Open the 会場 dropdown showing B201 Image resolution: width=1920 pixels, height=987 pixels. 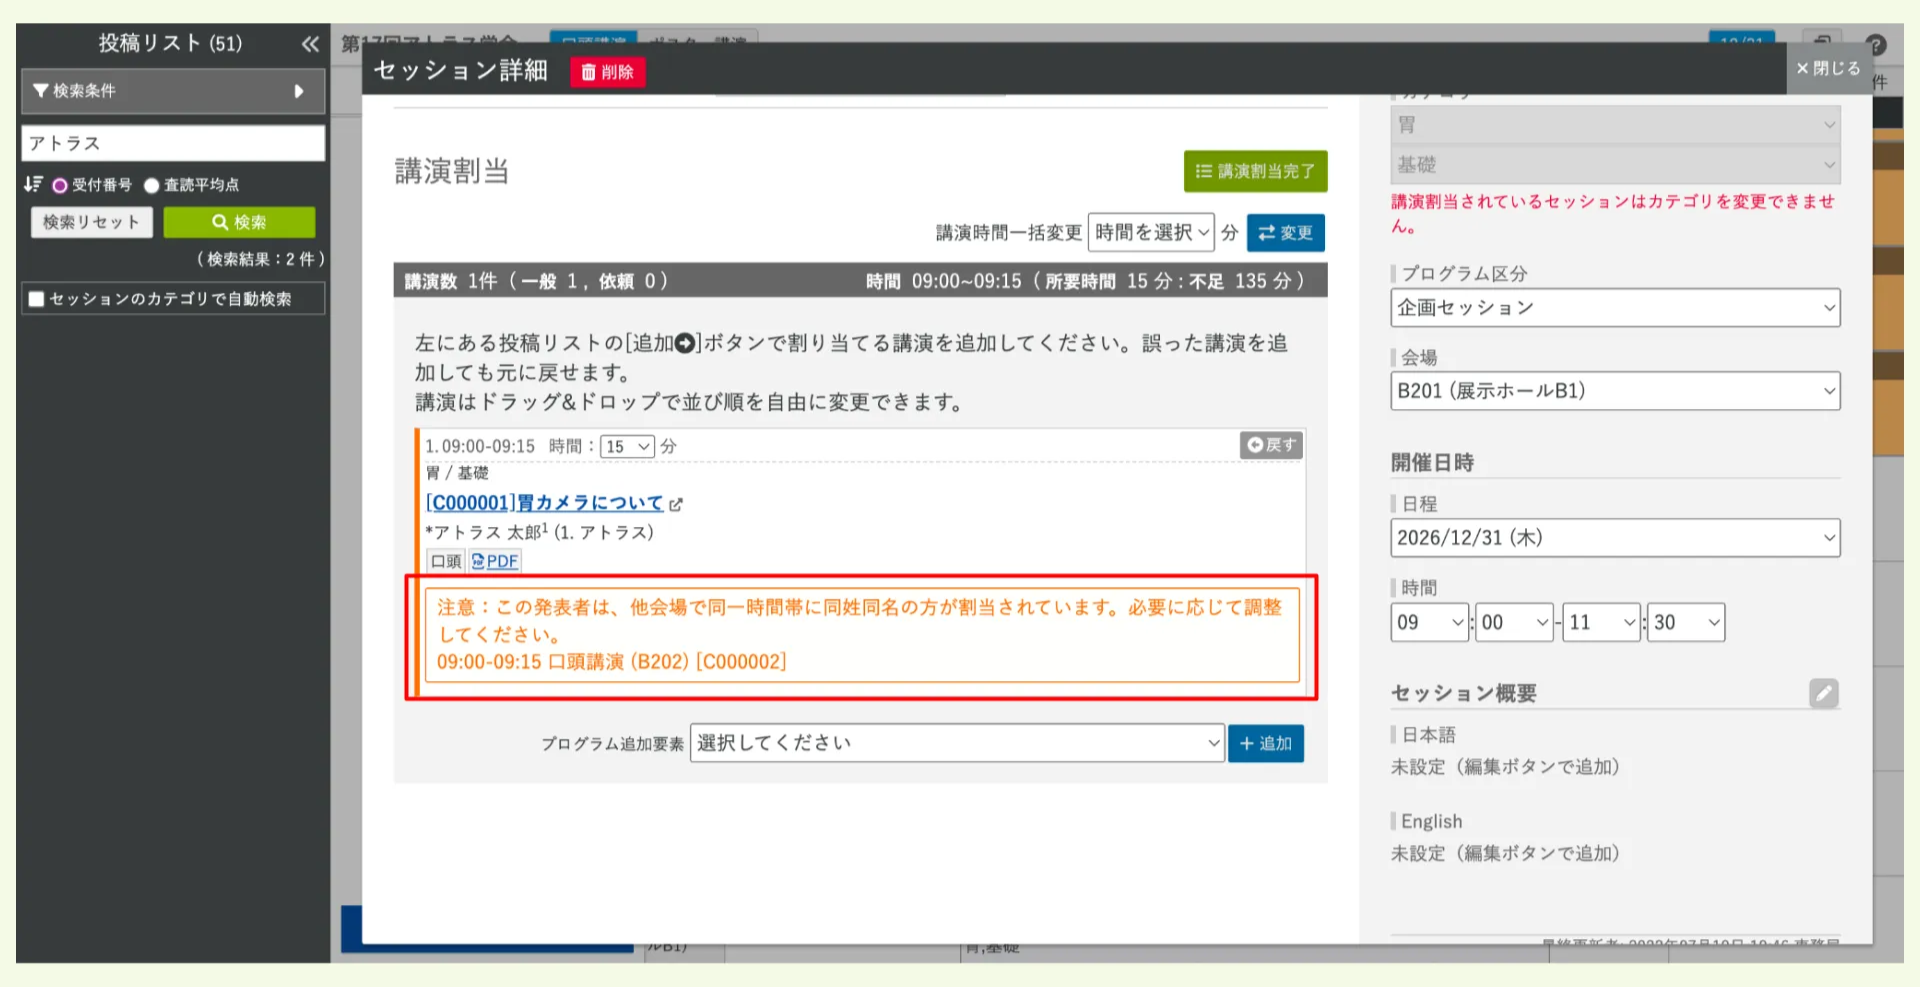pos(1614,390)
